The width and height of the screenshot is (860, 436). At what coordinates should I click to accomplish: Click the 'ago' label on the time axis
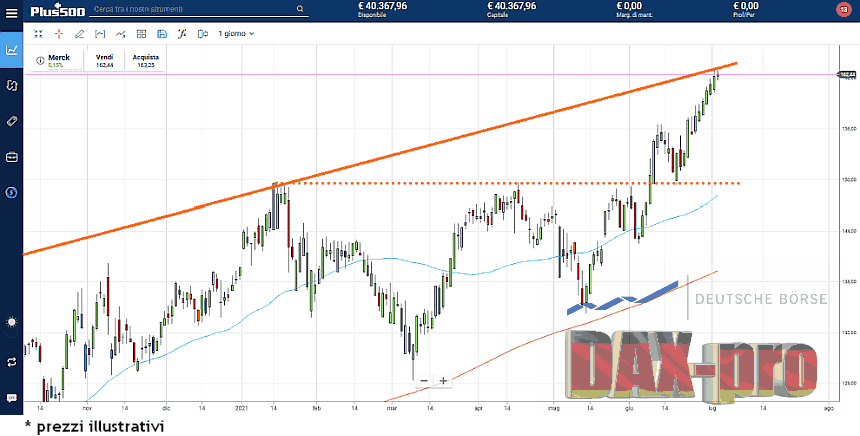829,409
